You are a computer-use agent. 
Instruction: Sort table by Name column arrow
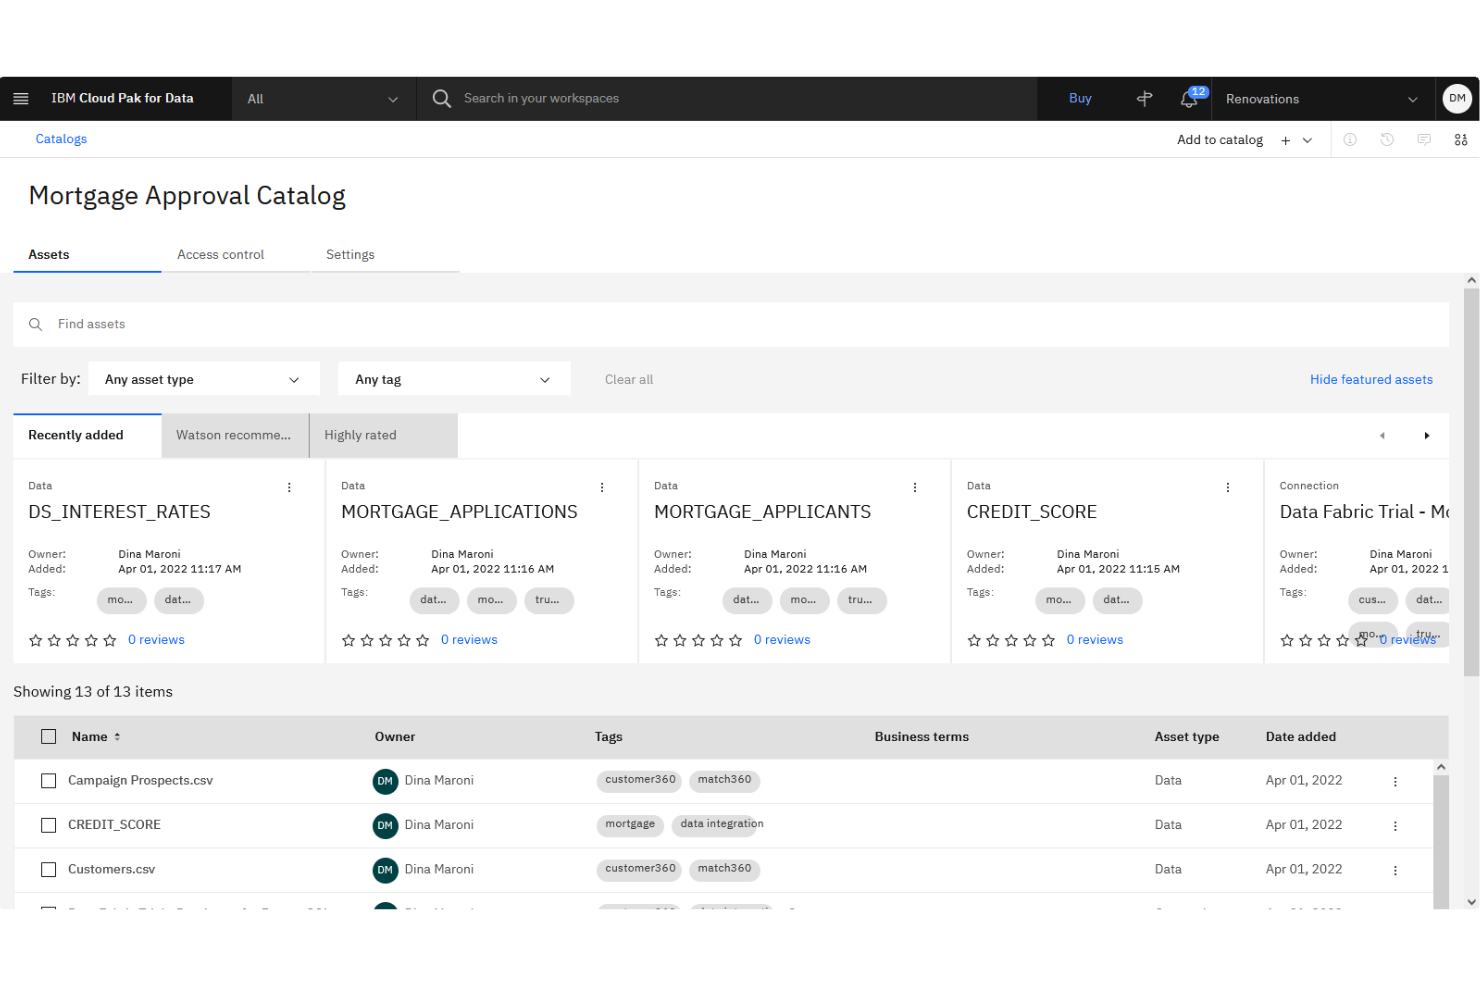pyautogui.click(x=117, y=737)
